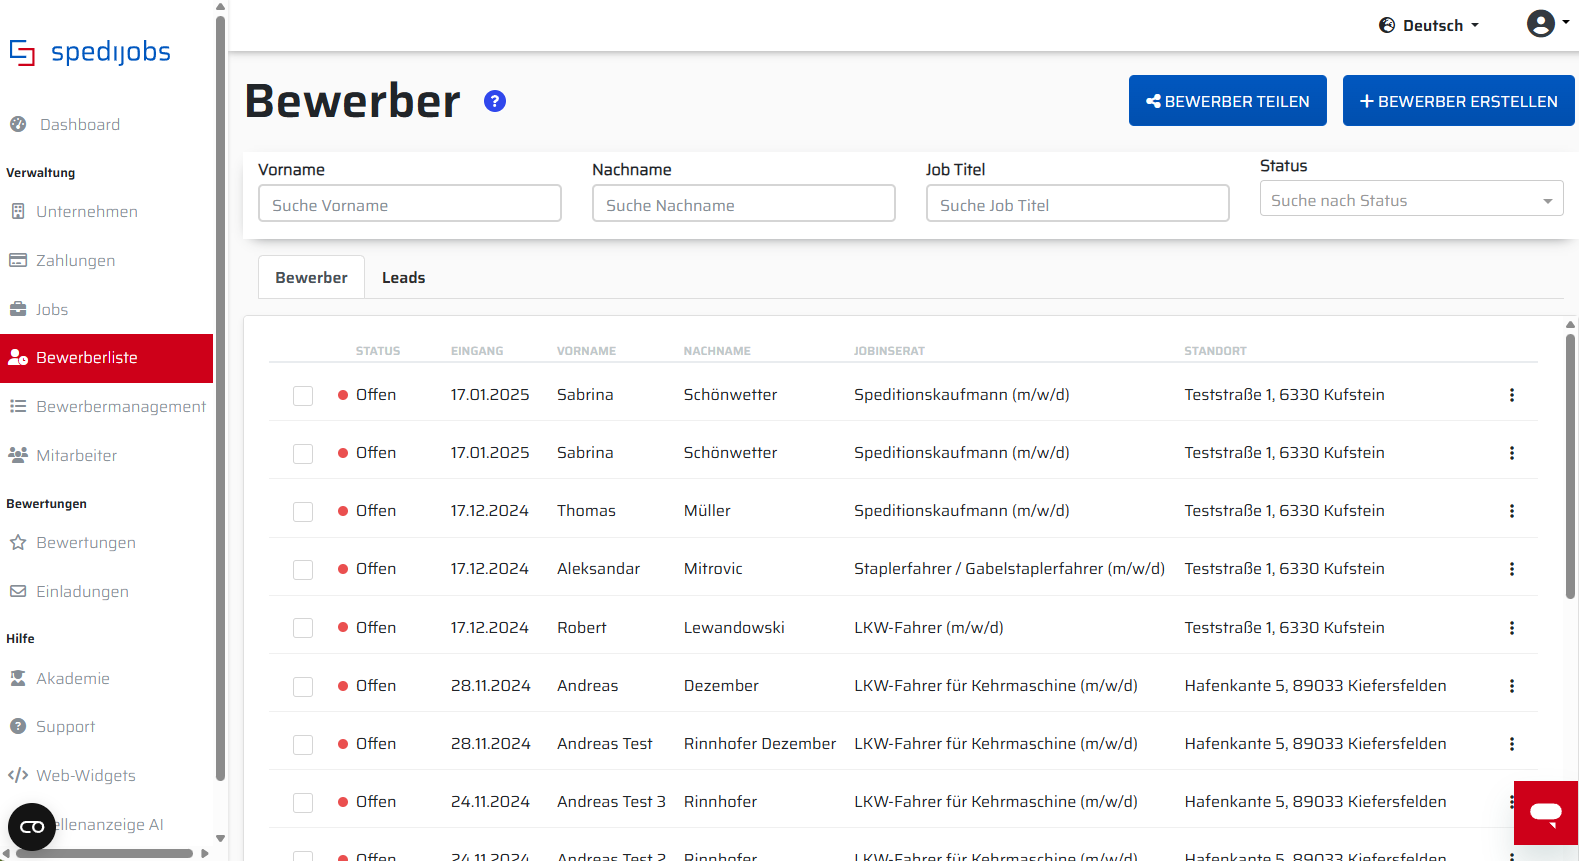Tick the checkbox for Andreas Dezember
Screen dimensions: 1579x861
(303, 687)
